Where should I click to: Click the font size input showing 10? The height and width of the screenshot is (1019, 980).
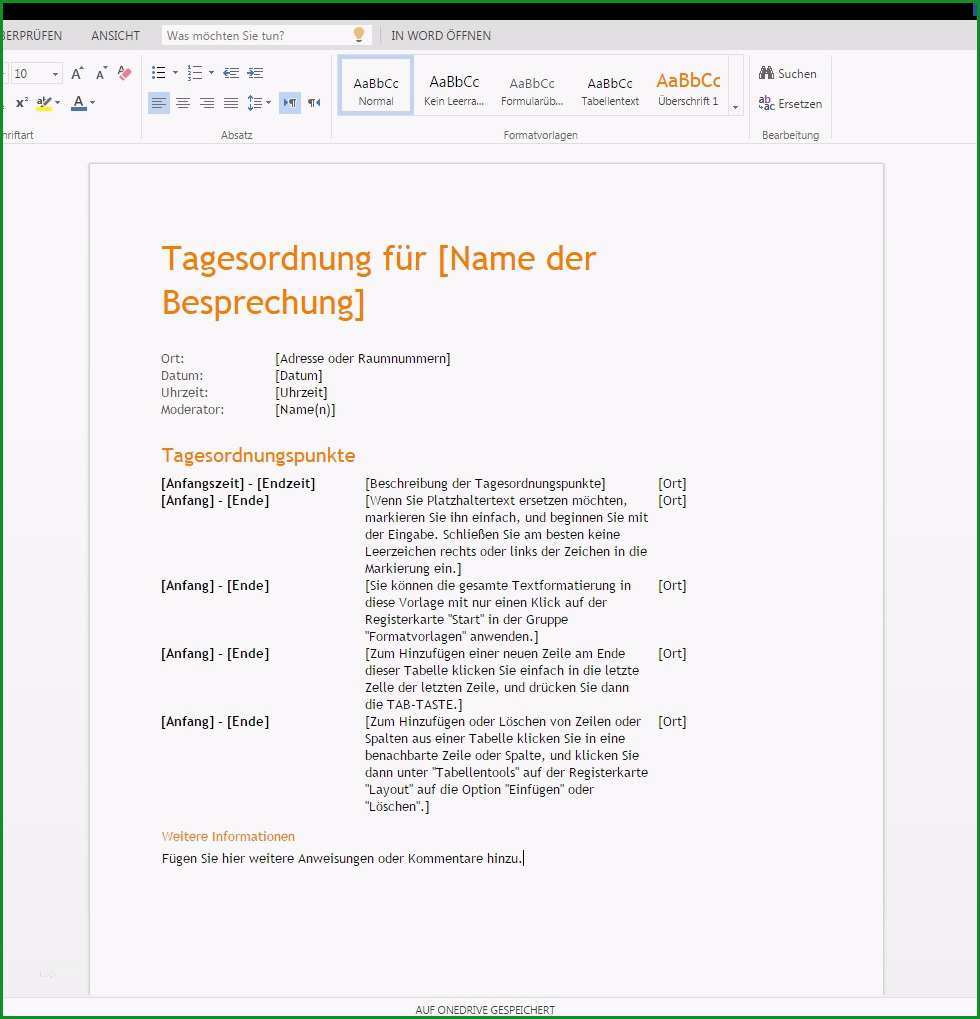click(30, 74)
